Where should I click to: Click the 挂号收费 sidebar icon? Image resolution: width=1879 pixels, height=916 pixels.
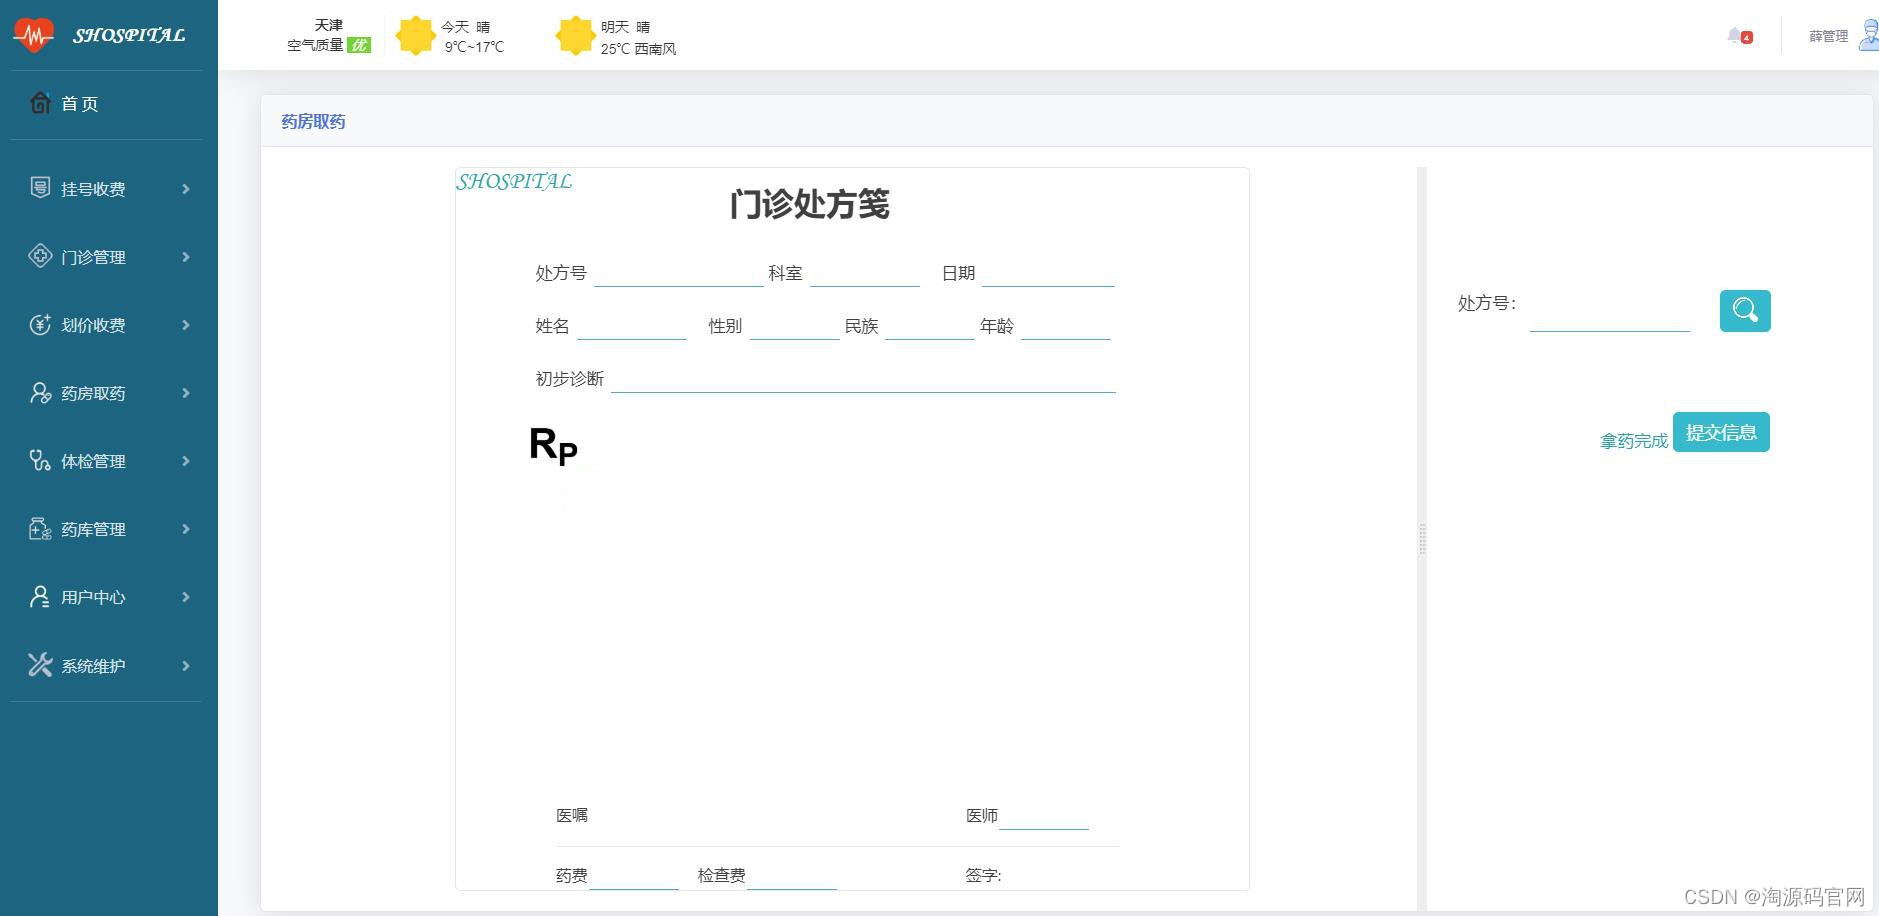(40, 188)
